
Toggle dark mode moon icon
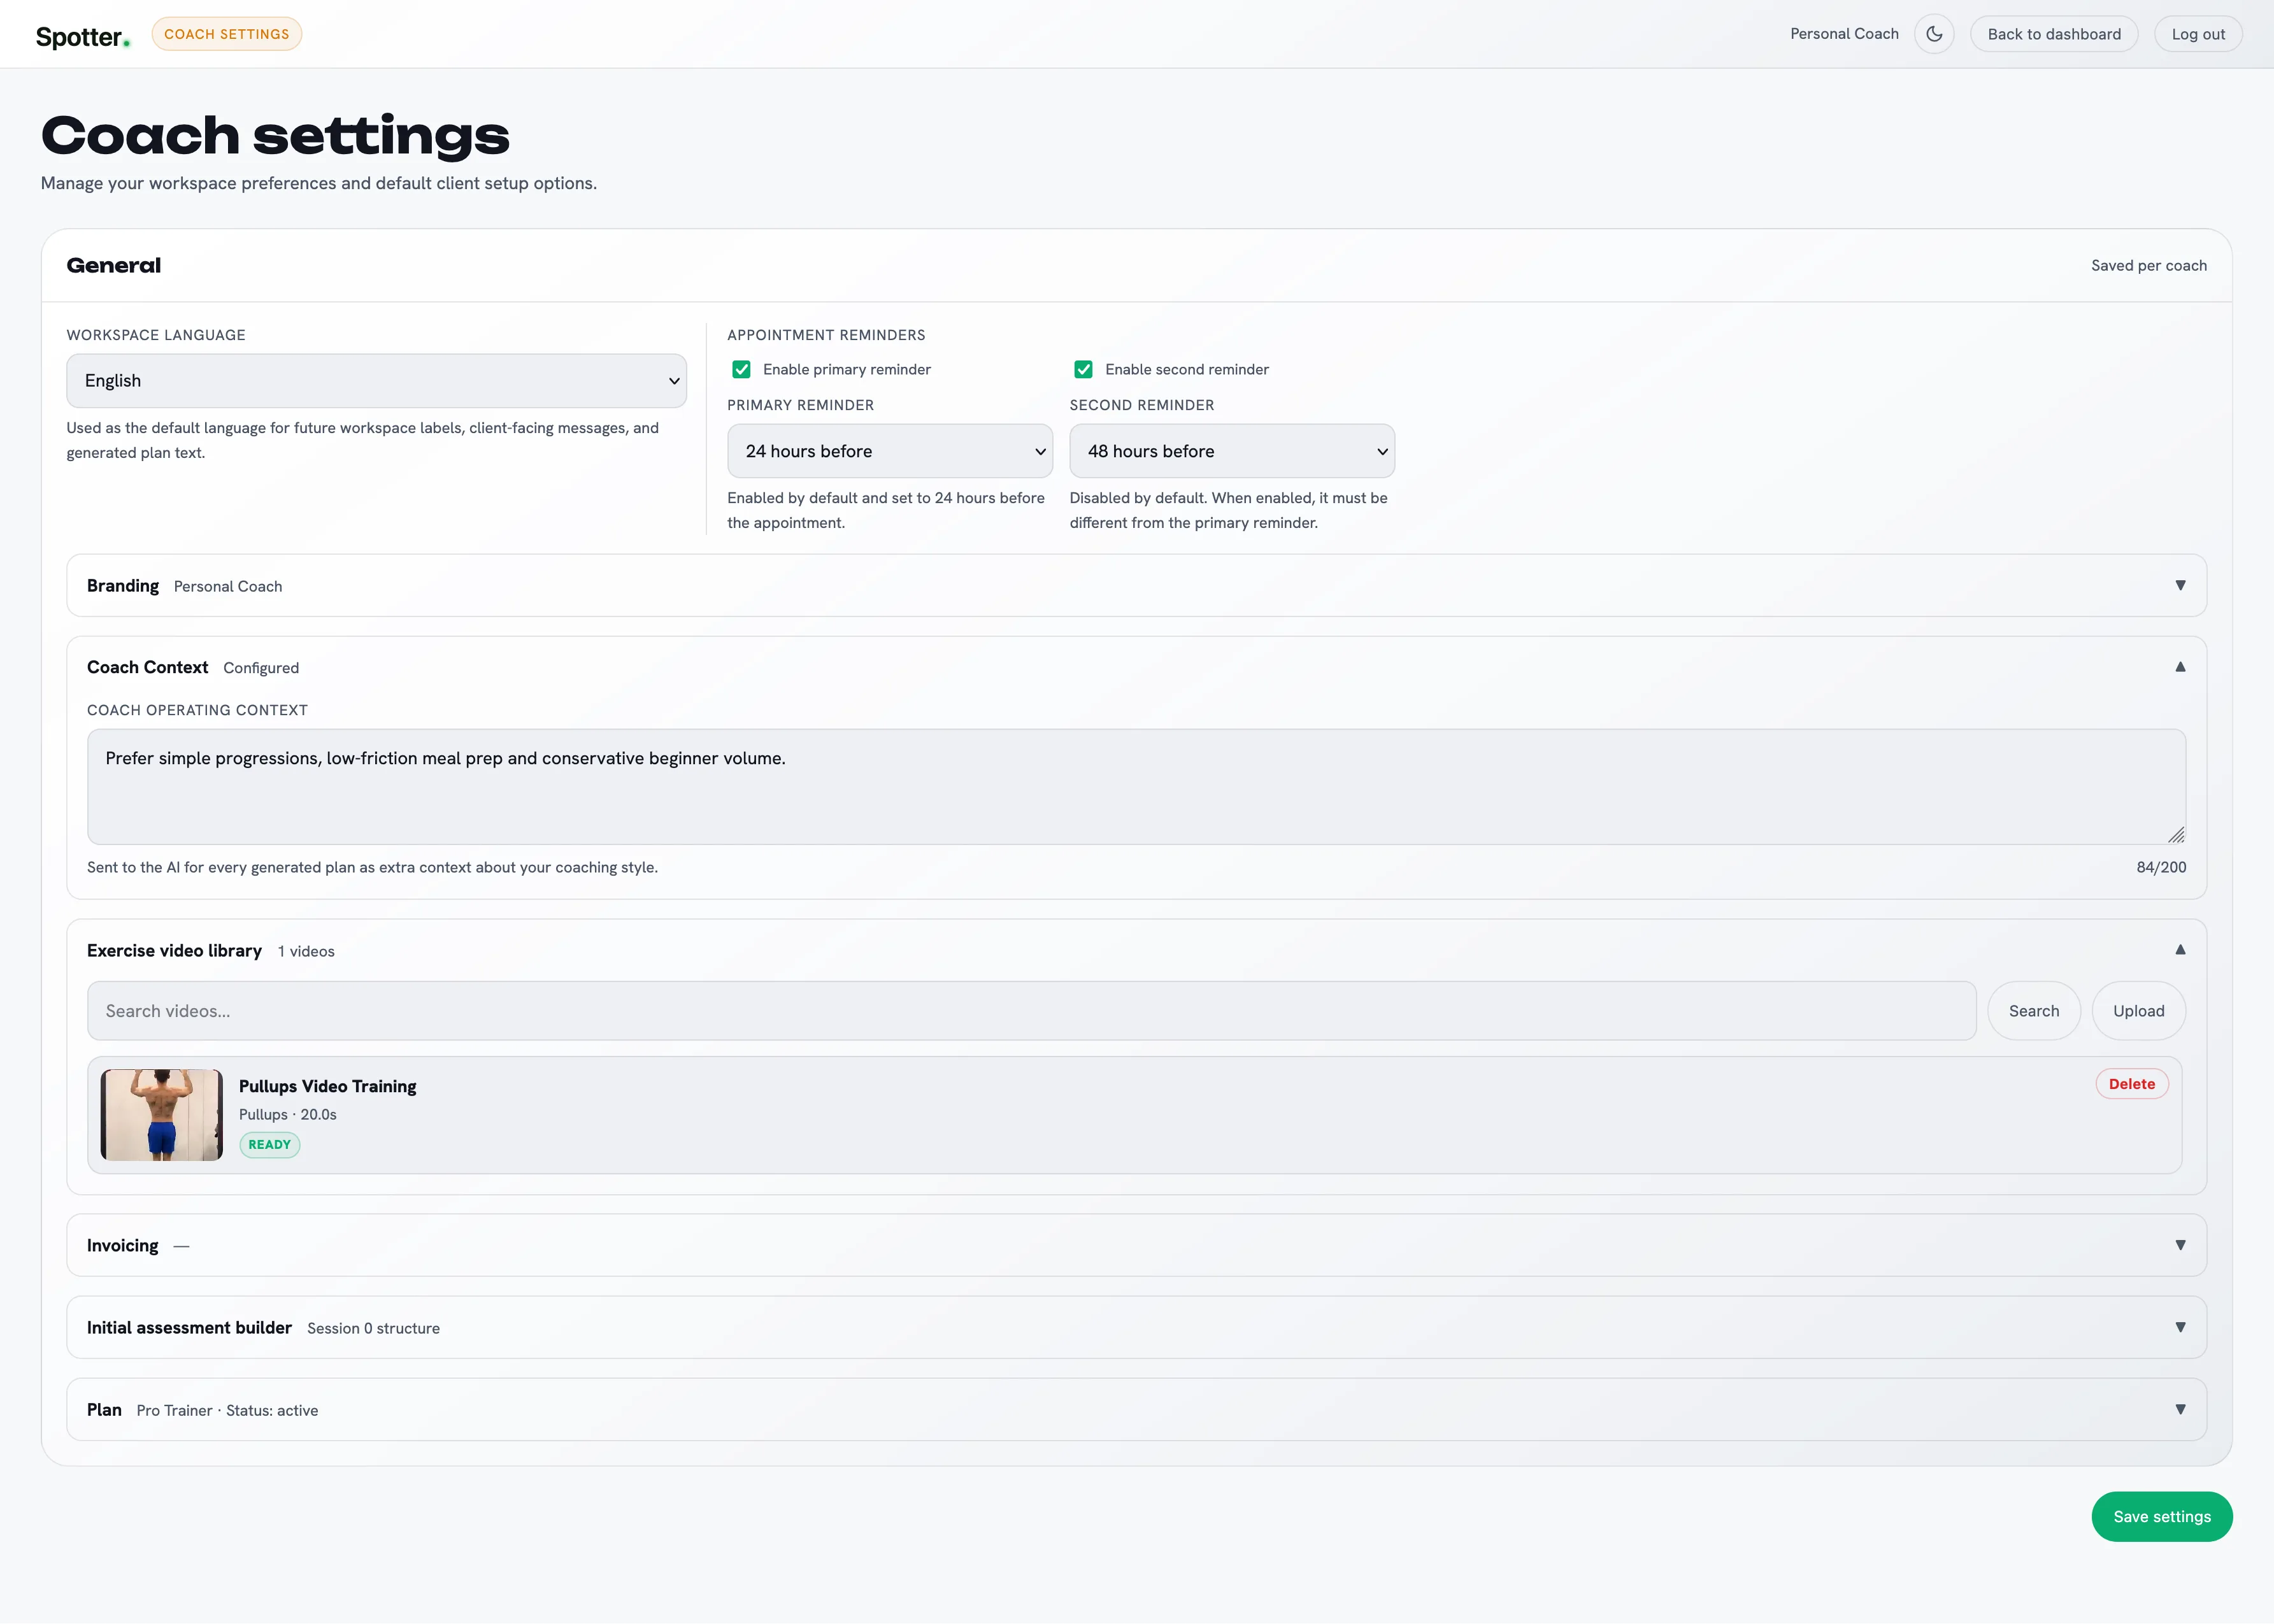coord(1934,34)
